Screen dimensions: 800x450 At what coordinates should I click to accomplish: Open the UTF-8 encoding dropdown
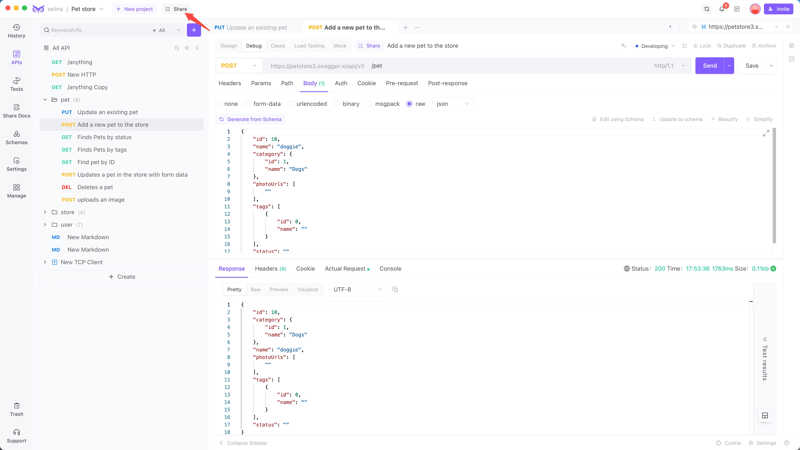click(x=357, y=289)
